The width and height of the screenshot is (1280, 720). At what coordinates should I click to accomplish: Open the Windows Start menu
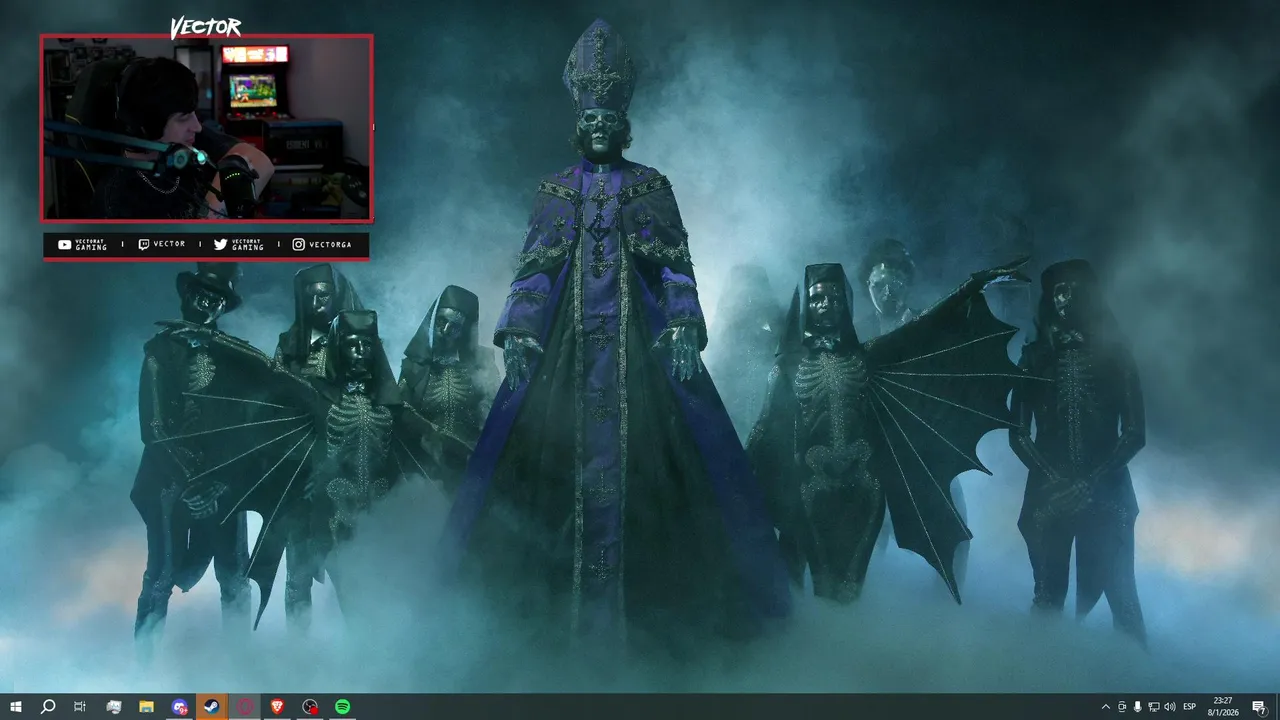[x=15, y=707]
